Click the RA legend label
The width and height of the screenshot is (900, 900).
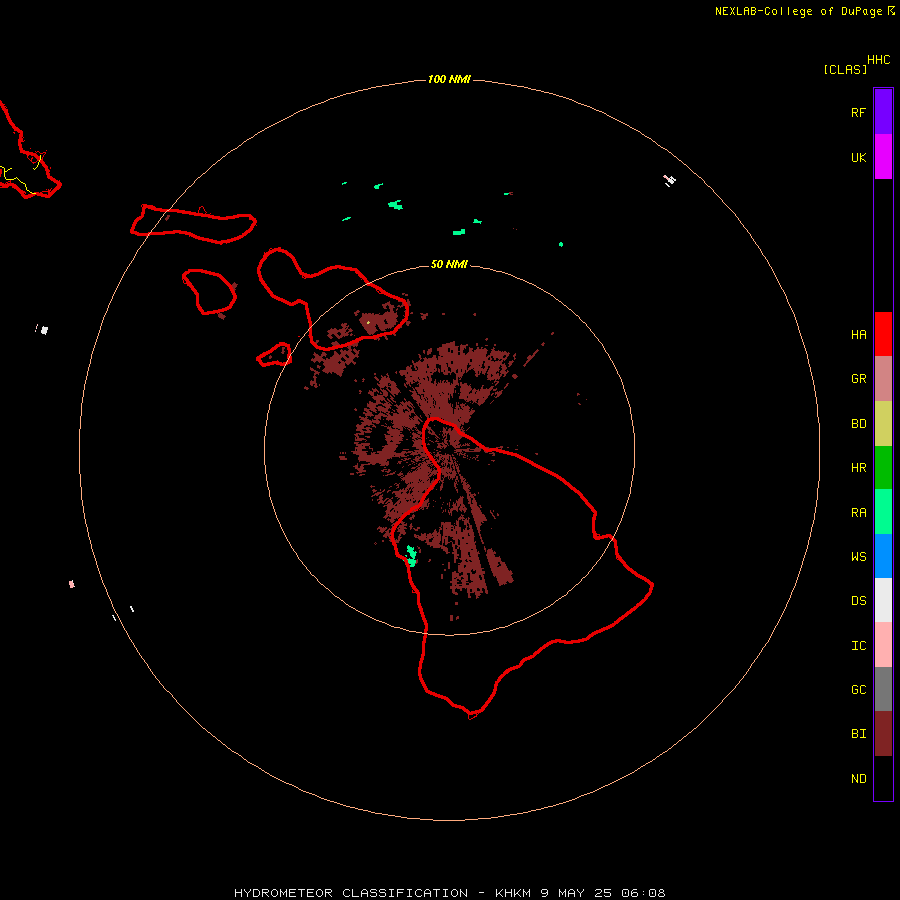point(859,513)
